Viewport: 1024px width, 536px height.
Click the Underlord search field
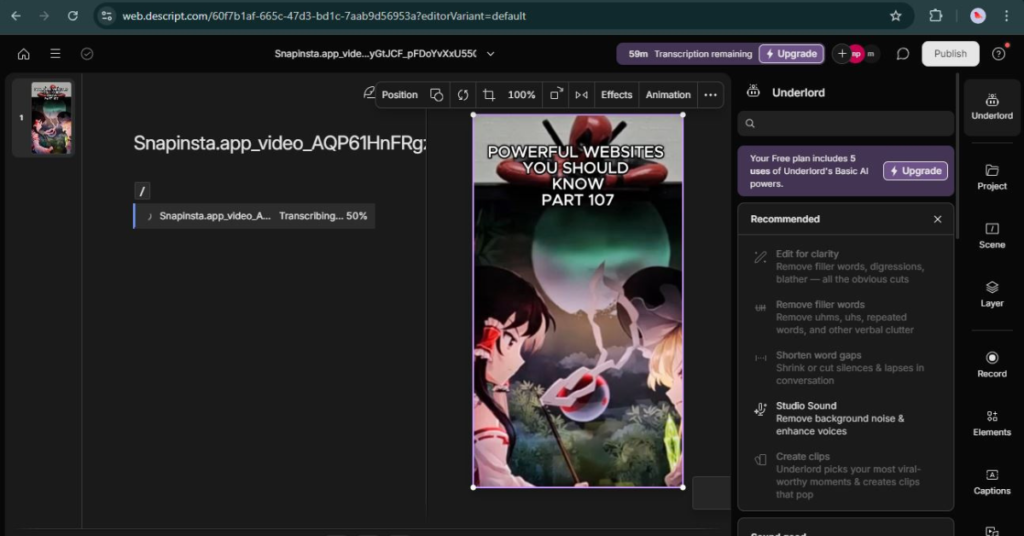846,123
